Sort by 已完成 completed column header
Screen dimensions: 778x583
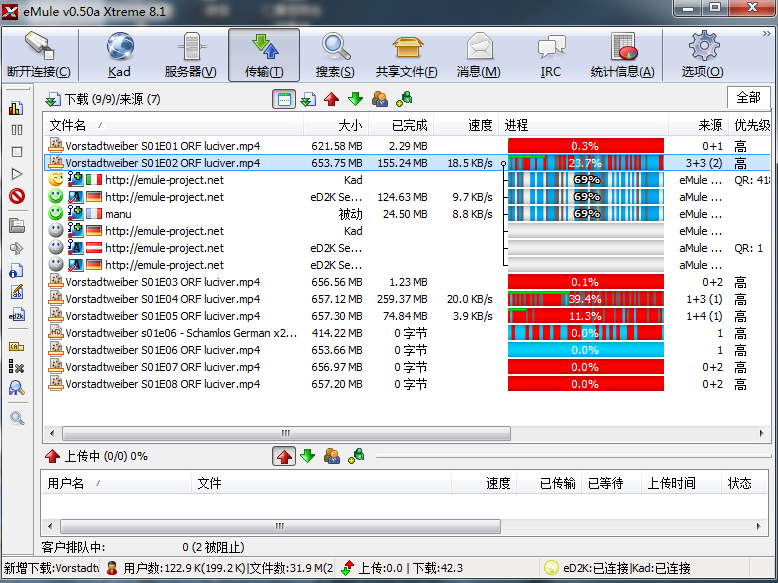(x=401, y=125)
